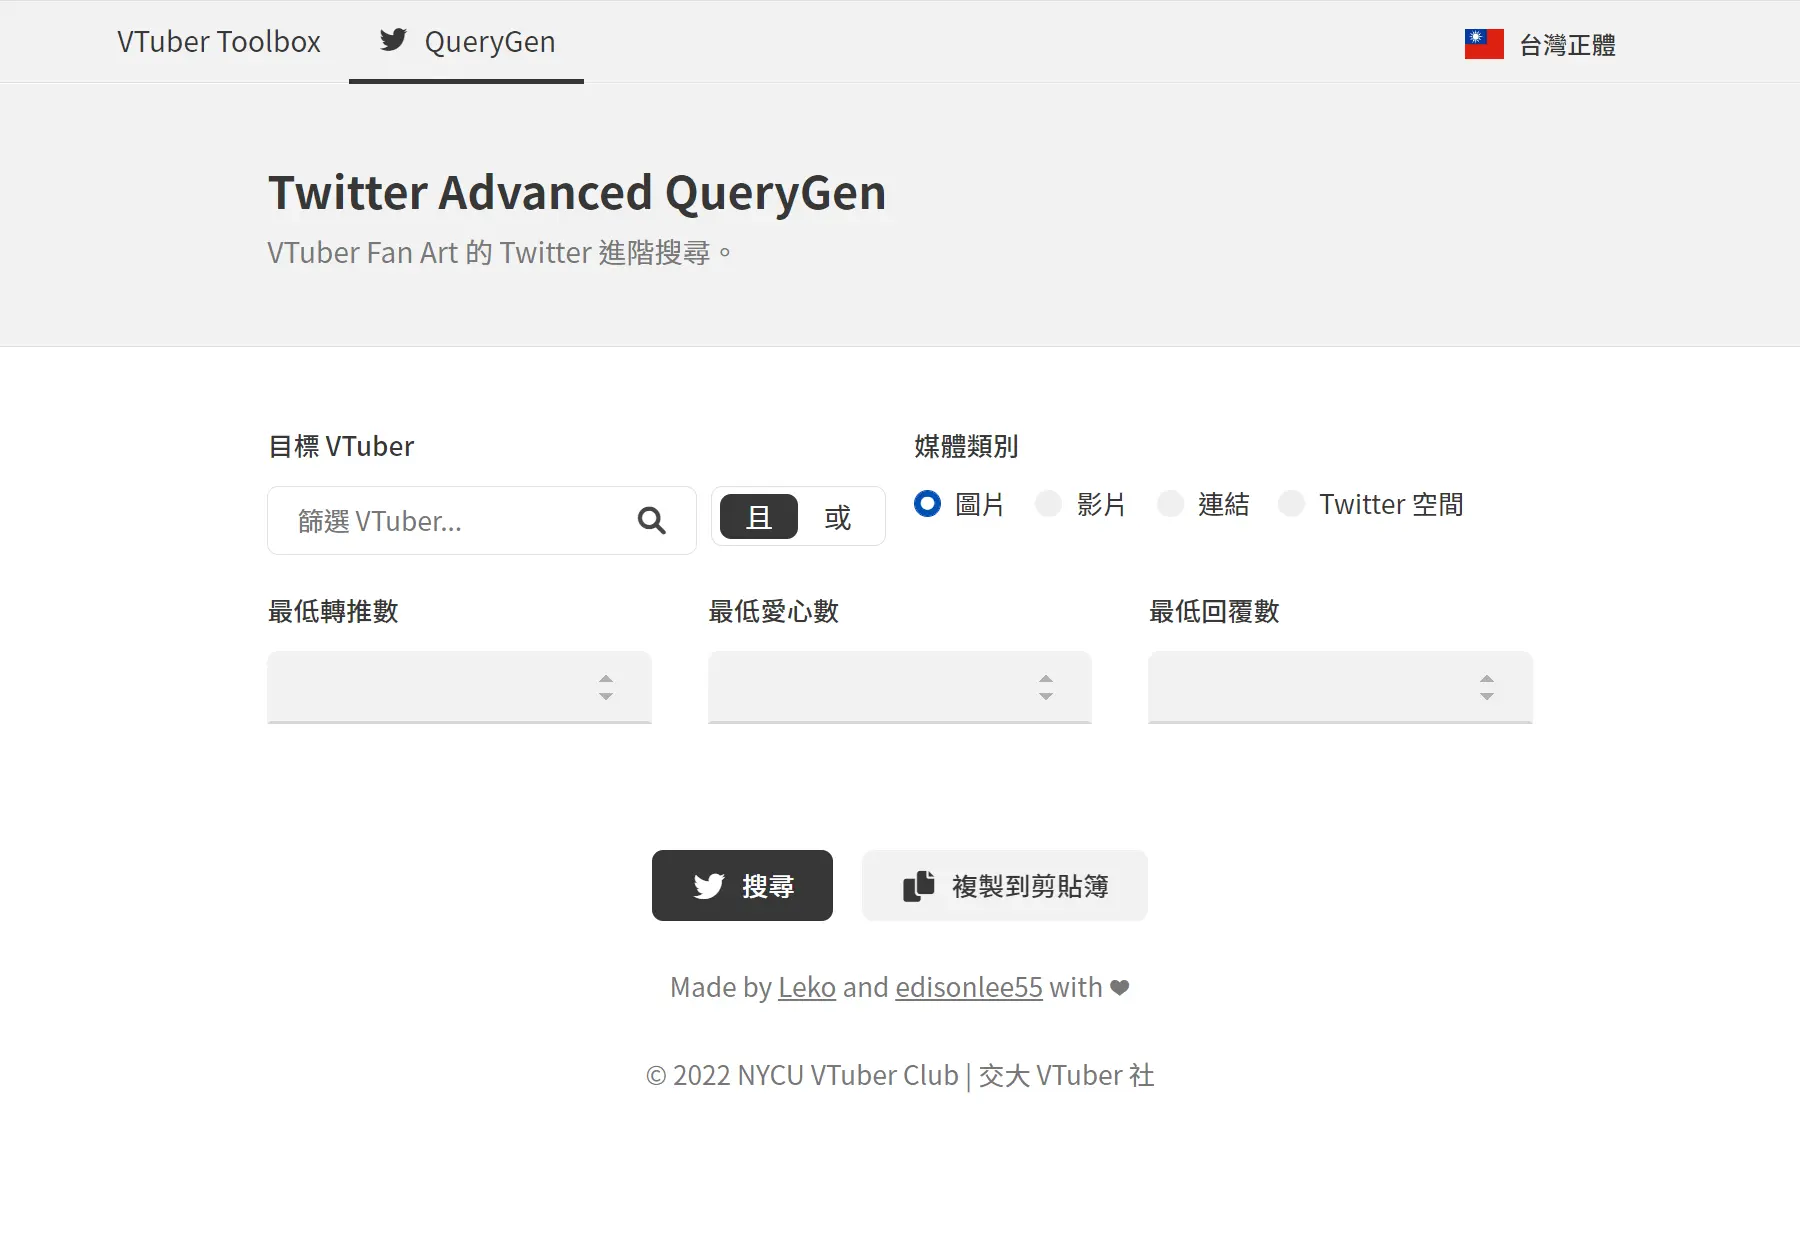Switch the filter logic to 或
The height and width of the screenshot is (1252, 1800).
point(838,517)
